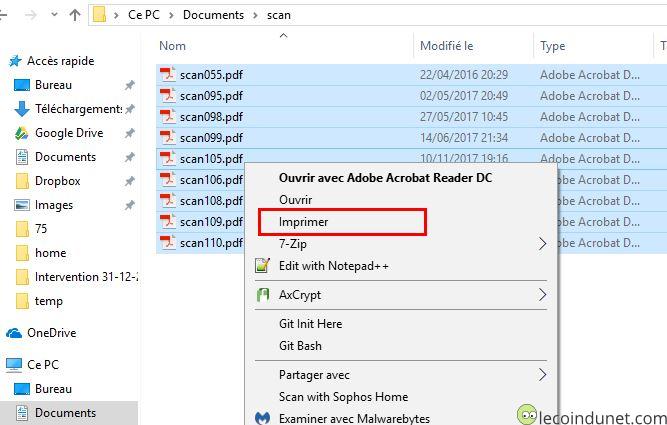
Task: Select Examiner avec Malwarebytes
Action: [x=354, y=419]
